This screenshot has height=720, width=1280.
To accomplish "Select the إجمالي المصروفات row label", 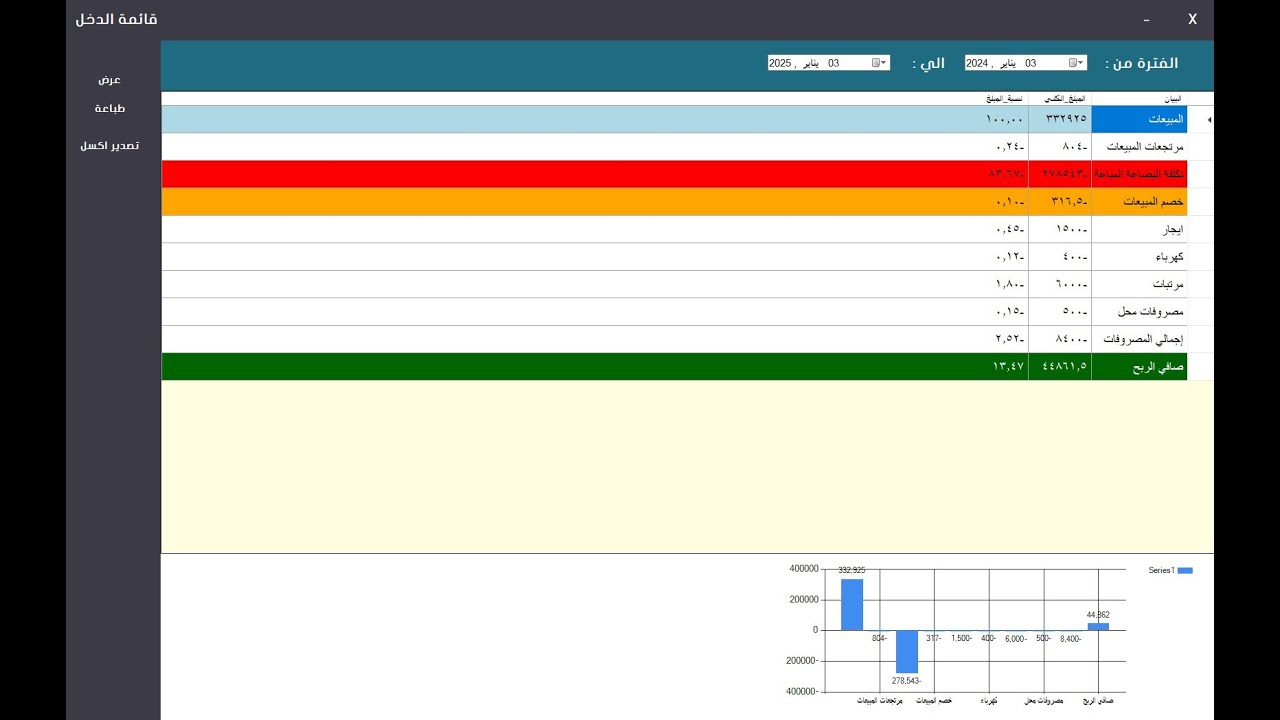I will tap(1139, 339).
